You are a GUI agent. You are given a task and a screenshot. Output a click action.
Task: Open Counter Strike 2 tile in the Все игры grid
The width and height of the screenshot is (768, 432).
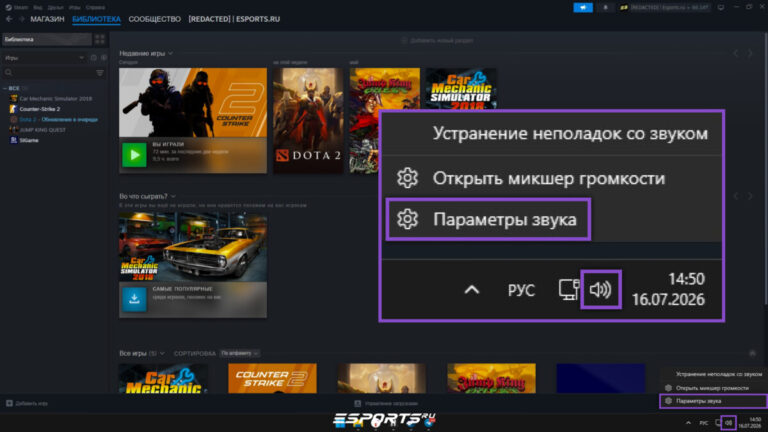(x=272, y=378)
